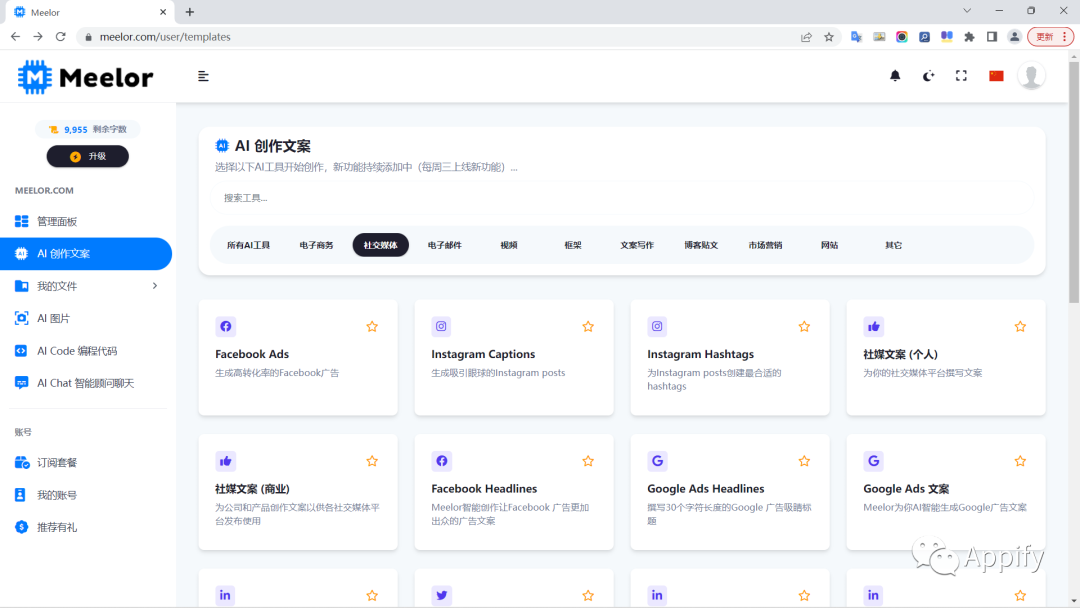
Task: Select 博客贴文 category tab
Action: tap(700, 245)
